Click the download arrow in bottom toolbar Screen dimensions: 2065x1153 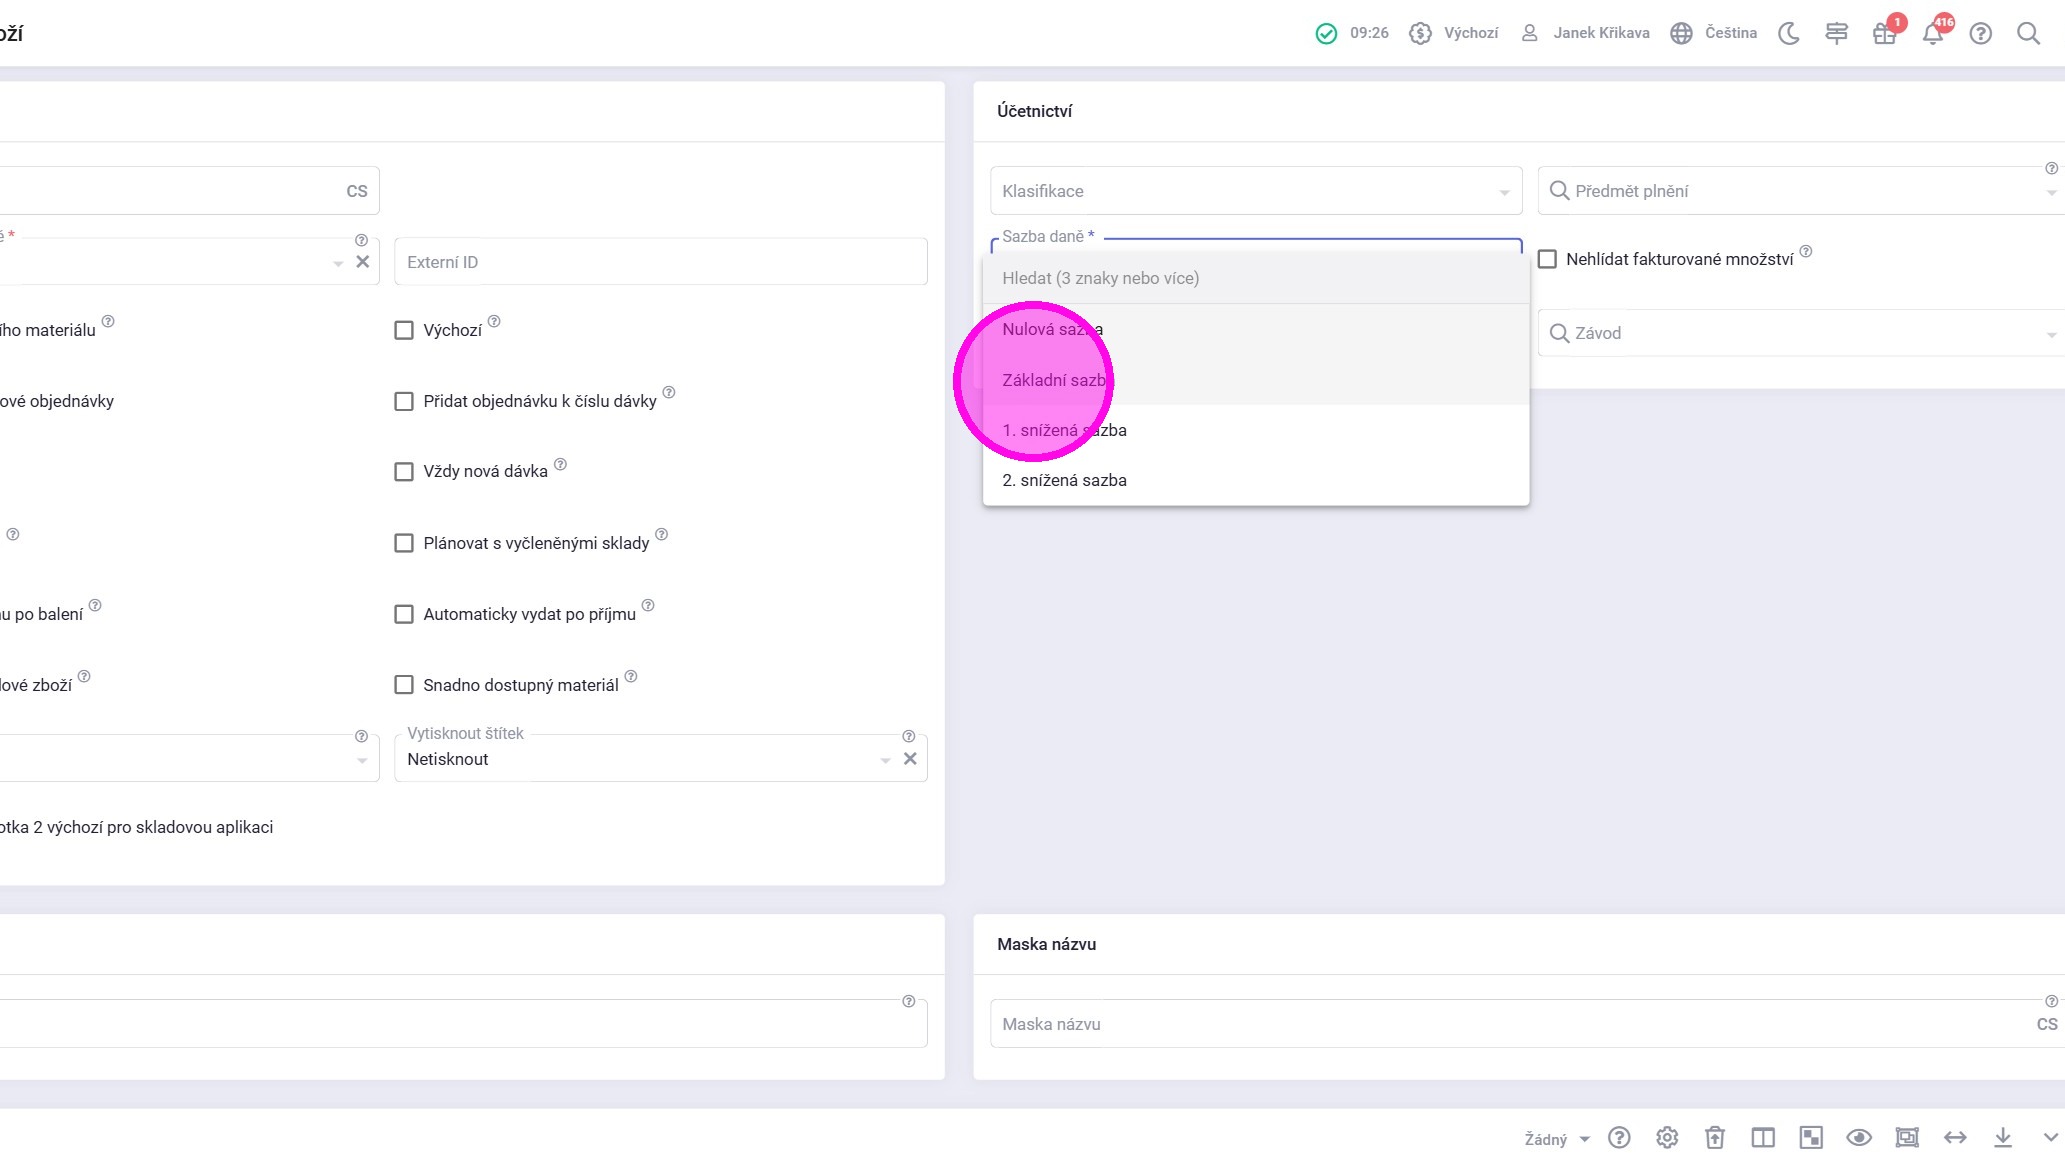coord(2003,1137)
